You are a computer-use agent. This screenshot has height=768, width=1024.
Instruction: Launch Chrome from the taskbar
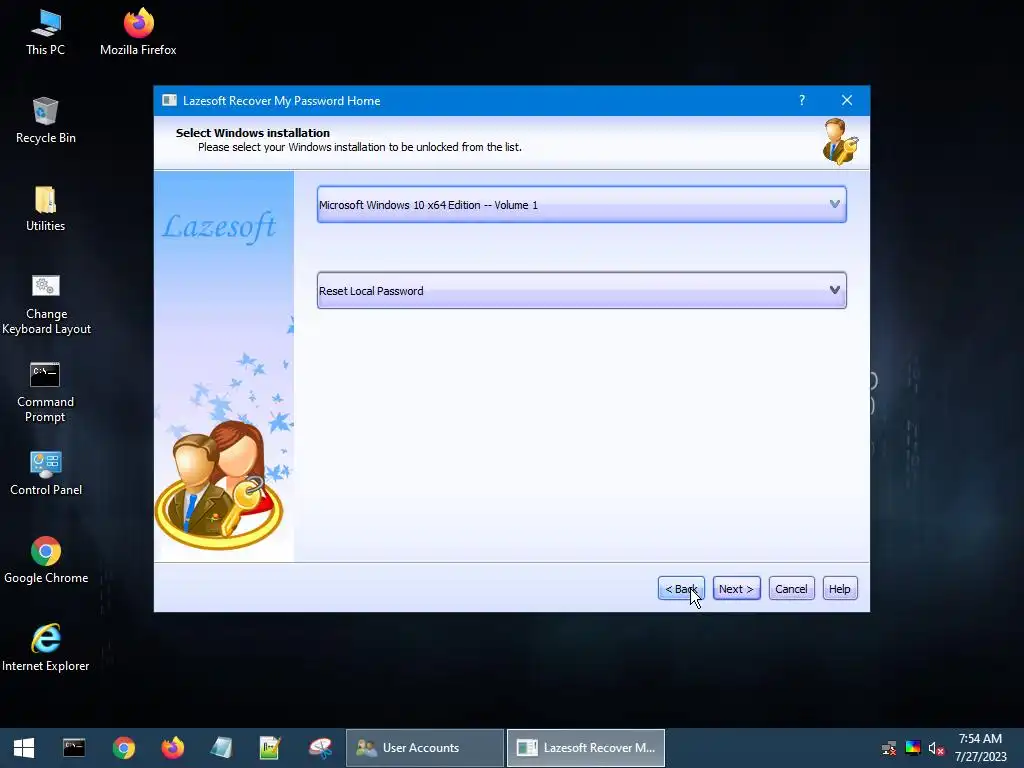pyautogui.click(x=123, y=748)
